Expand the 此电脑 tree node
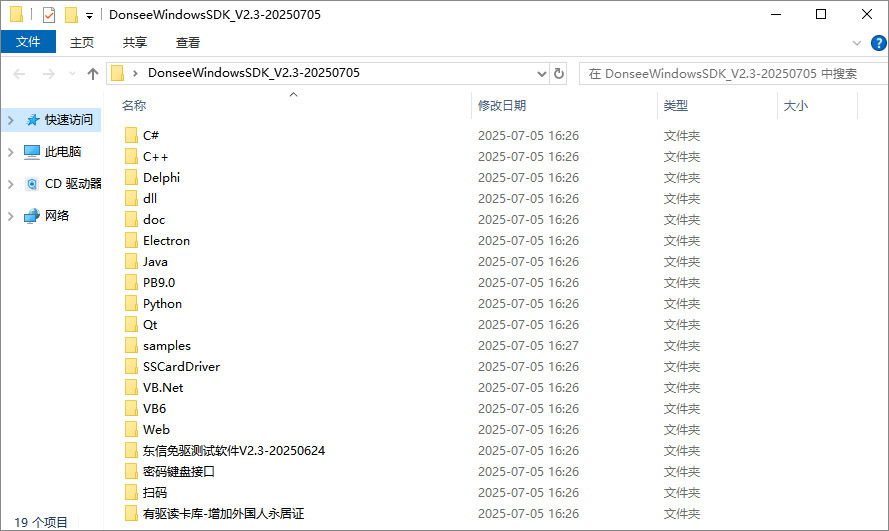The image size is (889, 531). tap(11, 152)
